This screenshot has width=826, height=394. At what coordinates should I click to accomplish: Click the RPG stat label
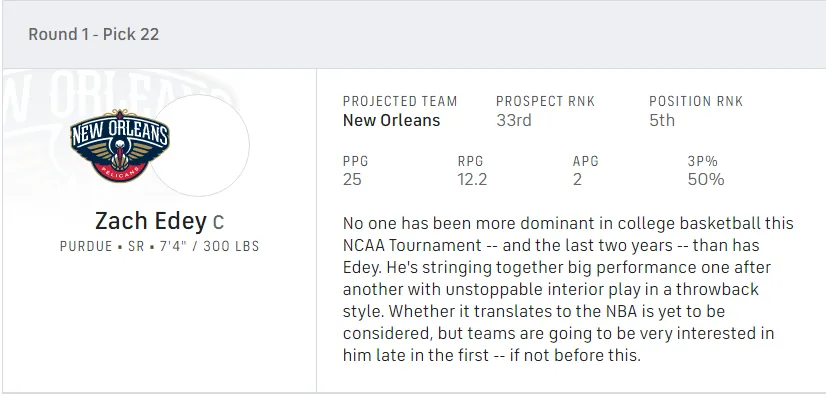(x=470, y=161)
